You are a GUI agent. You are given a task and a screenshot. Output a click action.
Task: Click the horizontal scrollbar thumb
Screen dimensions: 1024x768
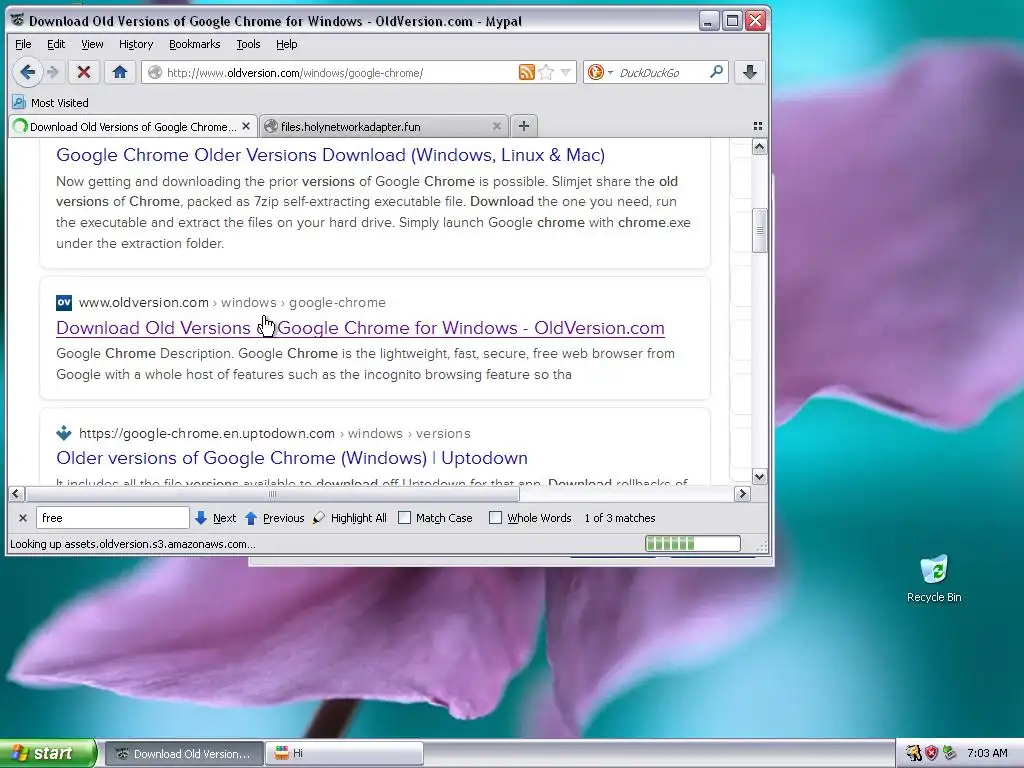272,494
